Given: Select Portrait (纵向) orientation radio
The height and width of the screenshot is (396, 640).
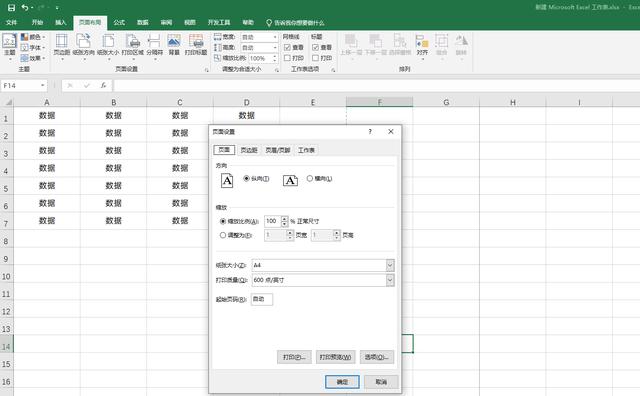Looking at the screenshot, I should coord(246,178).
